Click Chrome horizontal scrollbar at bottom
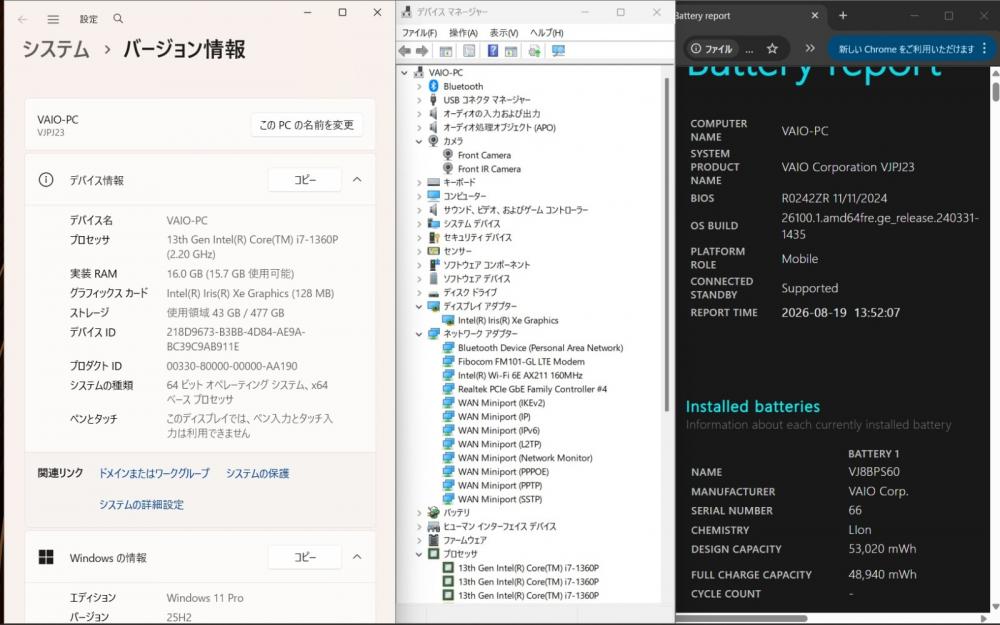Viewport: 1000px width, 625px height. [742, 618]
